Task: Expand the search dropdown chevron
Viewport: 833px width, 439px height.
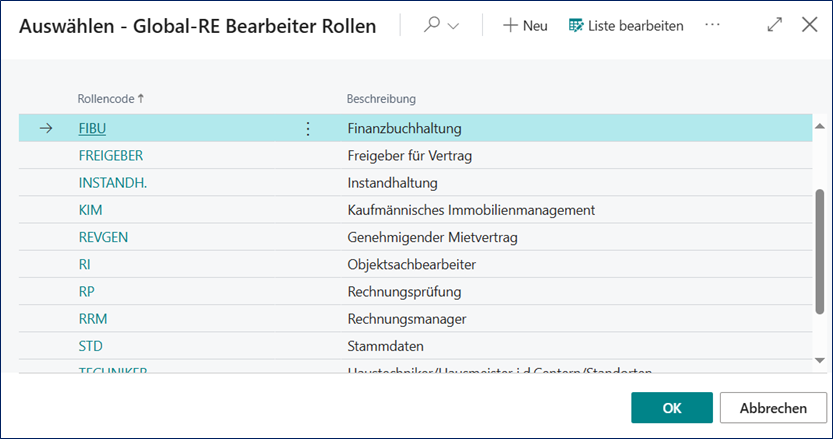Action: 453,27
